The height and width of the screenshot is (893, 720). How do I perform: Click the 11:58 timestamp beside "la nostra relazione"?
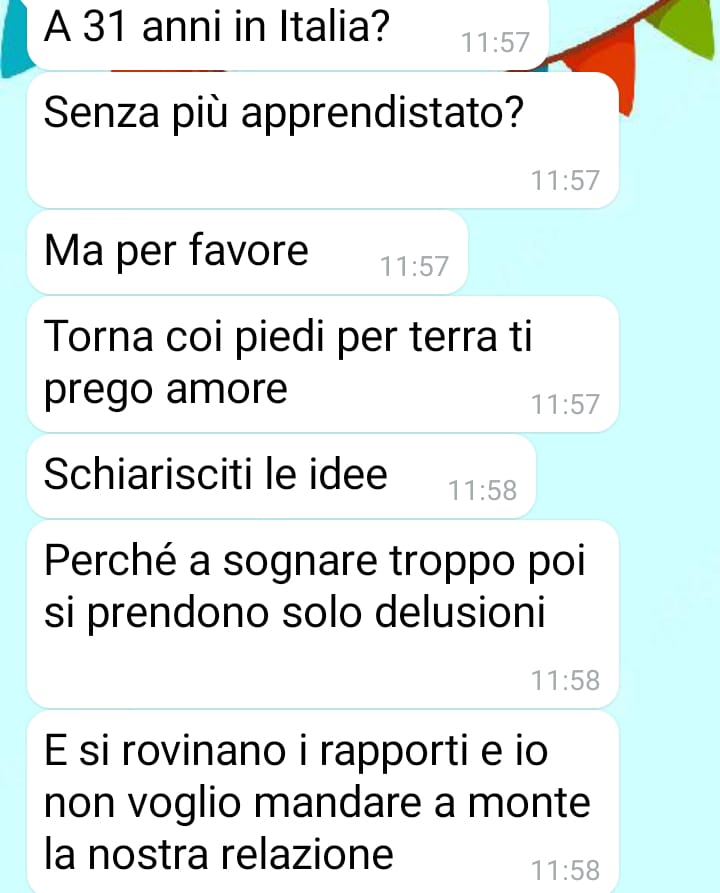[566, 870]
